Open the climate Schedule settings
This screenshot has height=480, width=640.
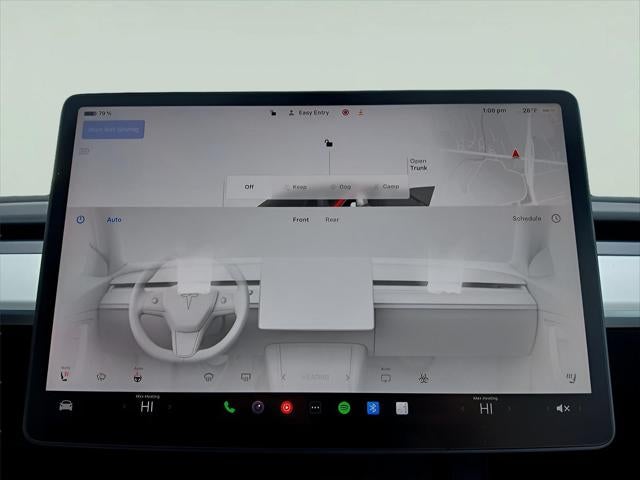point(527,218)
